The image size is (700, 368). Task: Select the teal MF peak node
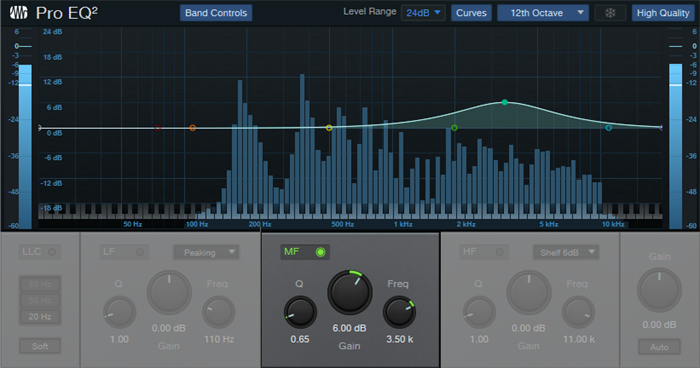[x=504, y=102]
